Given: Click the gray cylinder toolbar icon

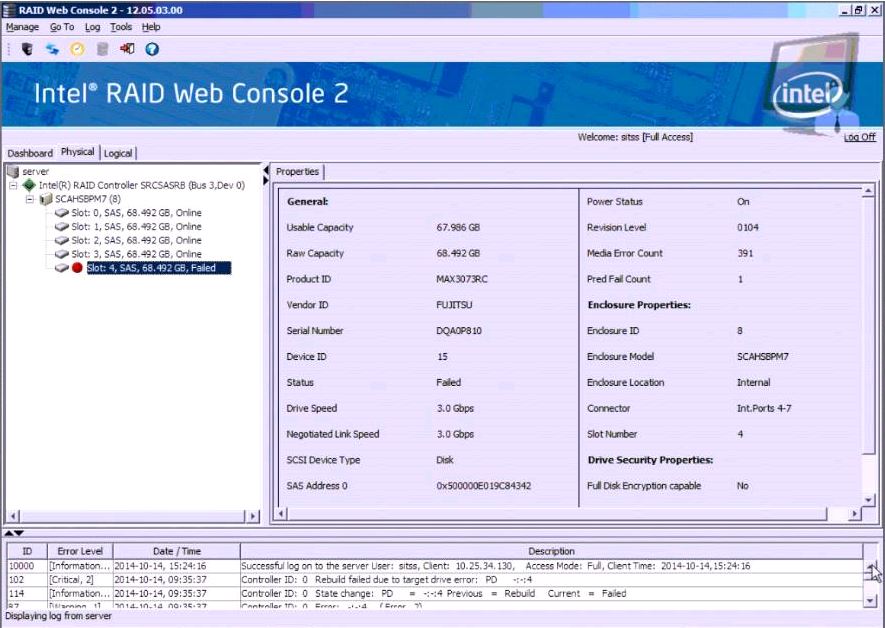Looking at the screenshot, I should point(102,49).
